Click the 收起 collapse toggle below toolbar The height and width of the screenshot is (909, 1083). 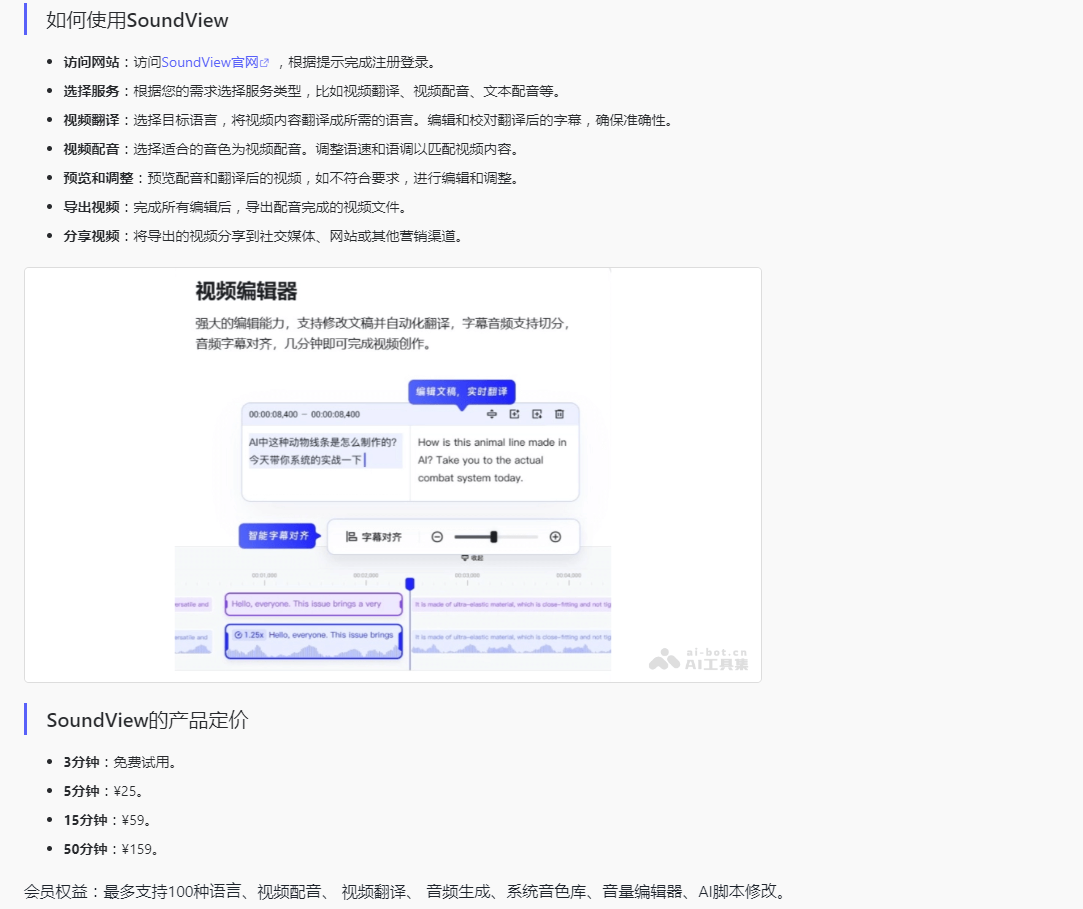(x=472, y=557)
